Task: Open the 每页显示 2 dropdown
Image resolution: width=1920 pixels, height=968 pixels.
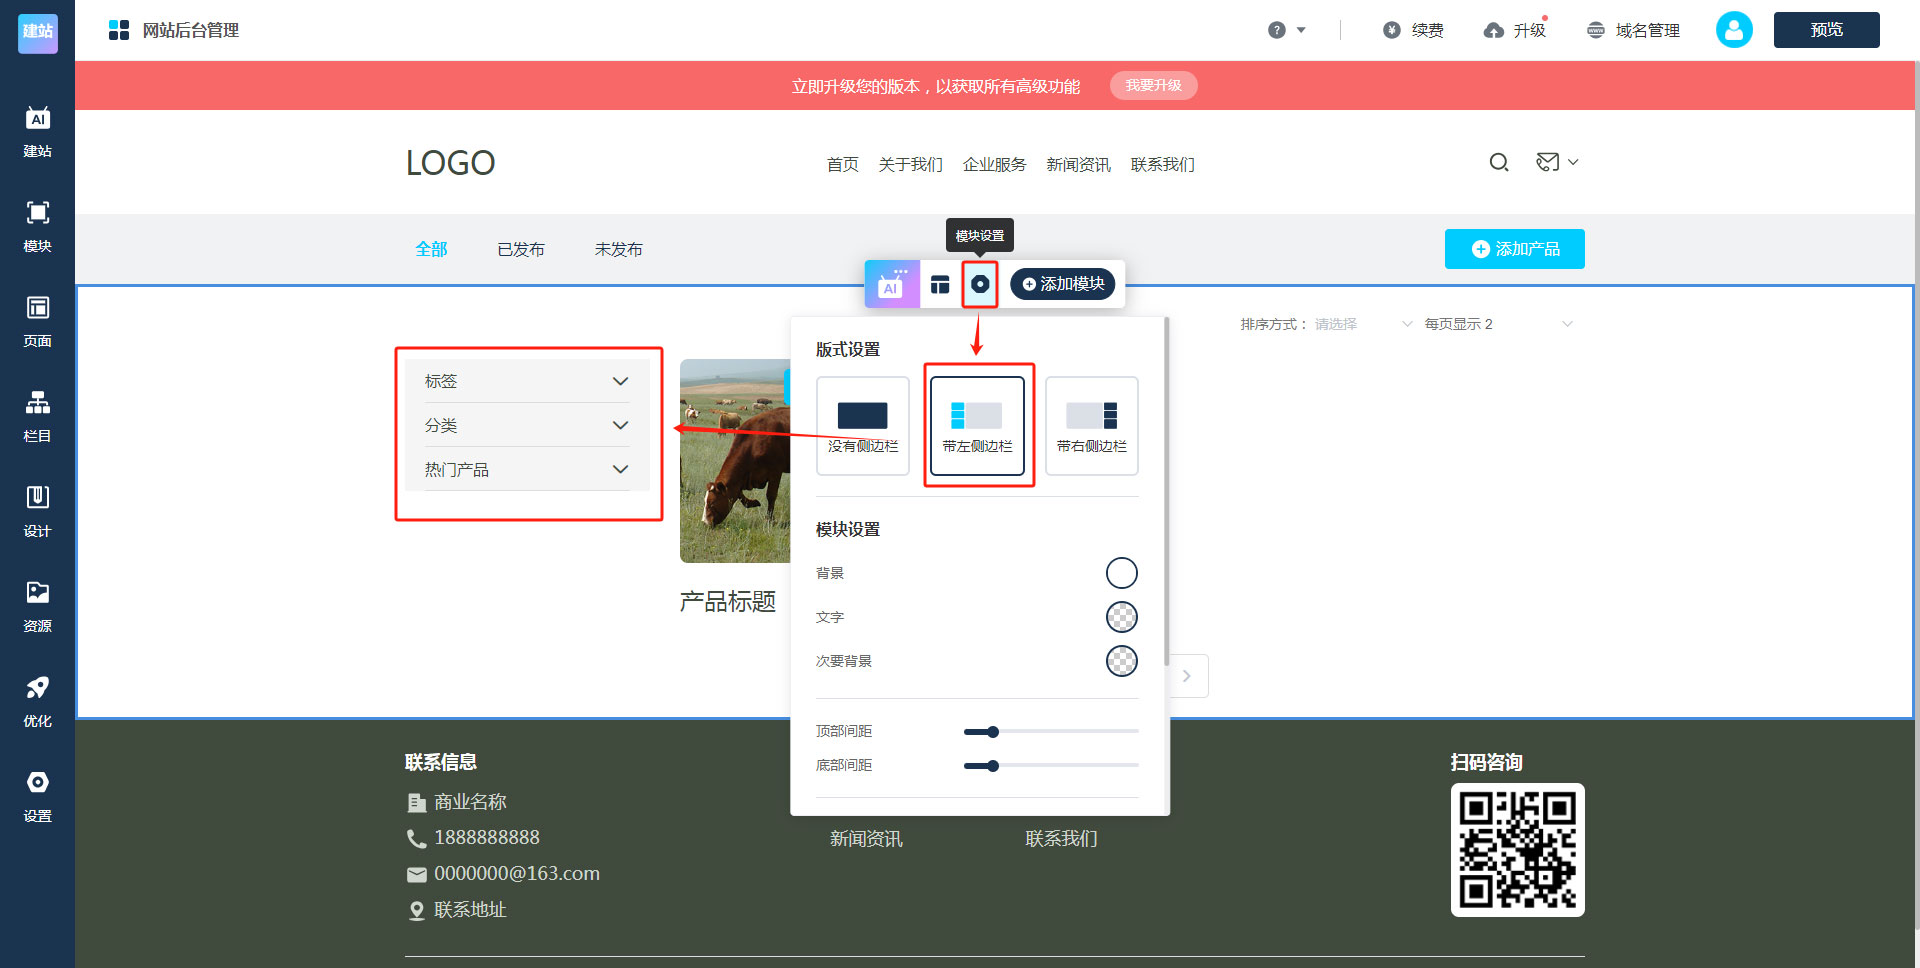Action: click(1498, 324)
